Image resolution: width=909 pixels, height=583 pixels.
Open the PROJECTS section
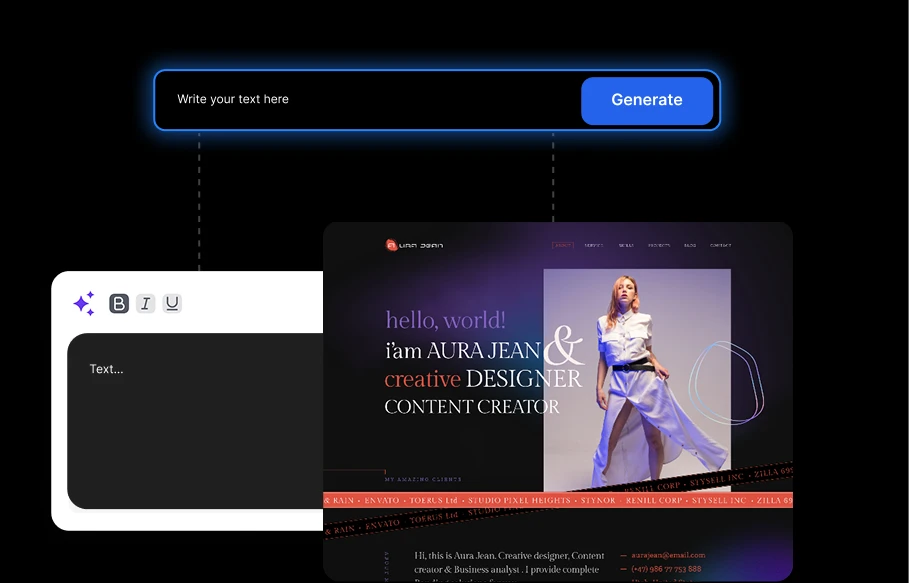659,245
